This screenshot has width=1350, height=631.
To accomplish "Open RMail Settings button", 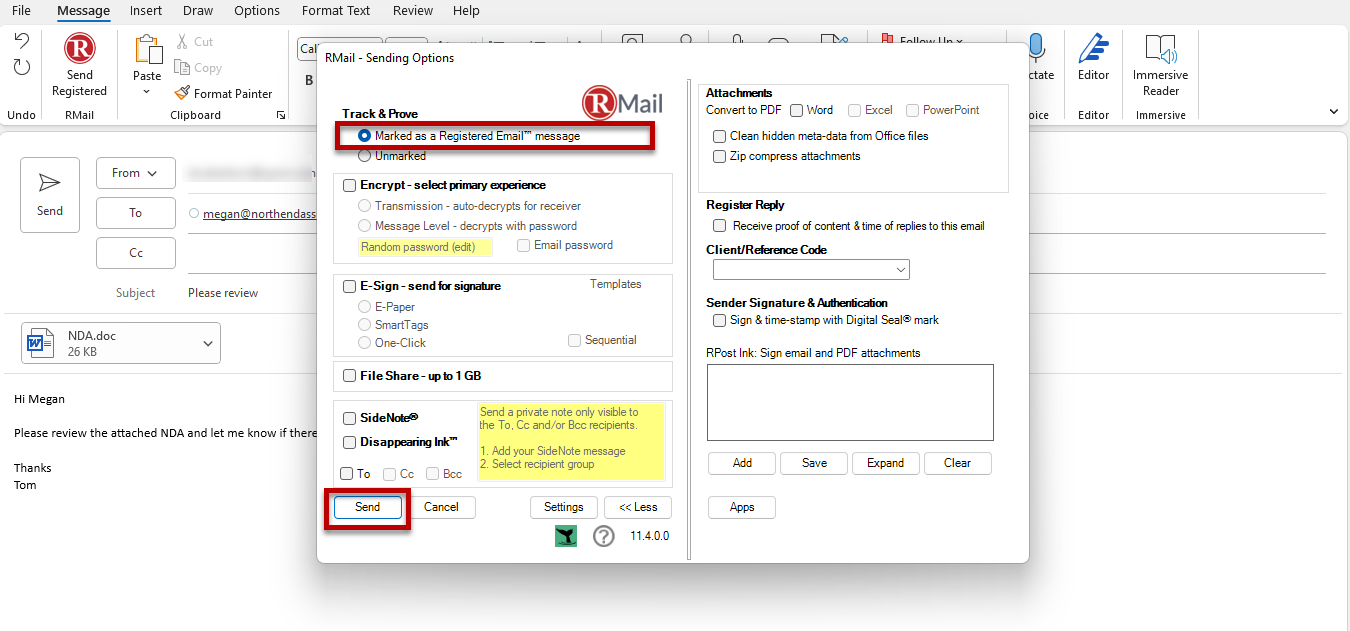I will 564,507.
